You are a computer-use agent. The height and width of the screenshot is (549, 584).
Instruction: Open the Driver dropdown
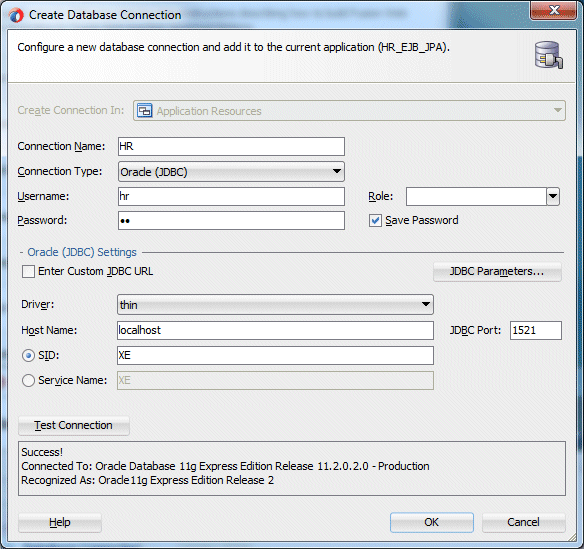[275, 305]
